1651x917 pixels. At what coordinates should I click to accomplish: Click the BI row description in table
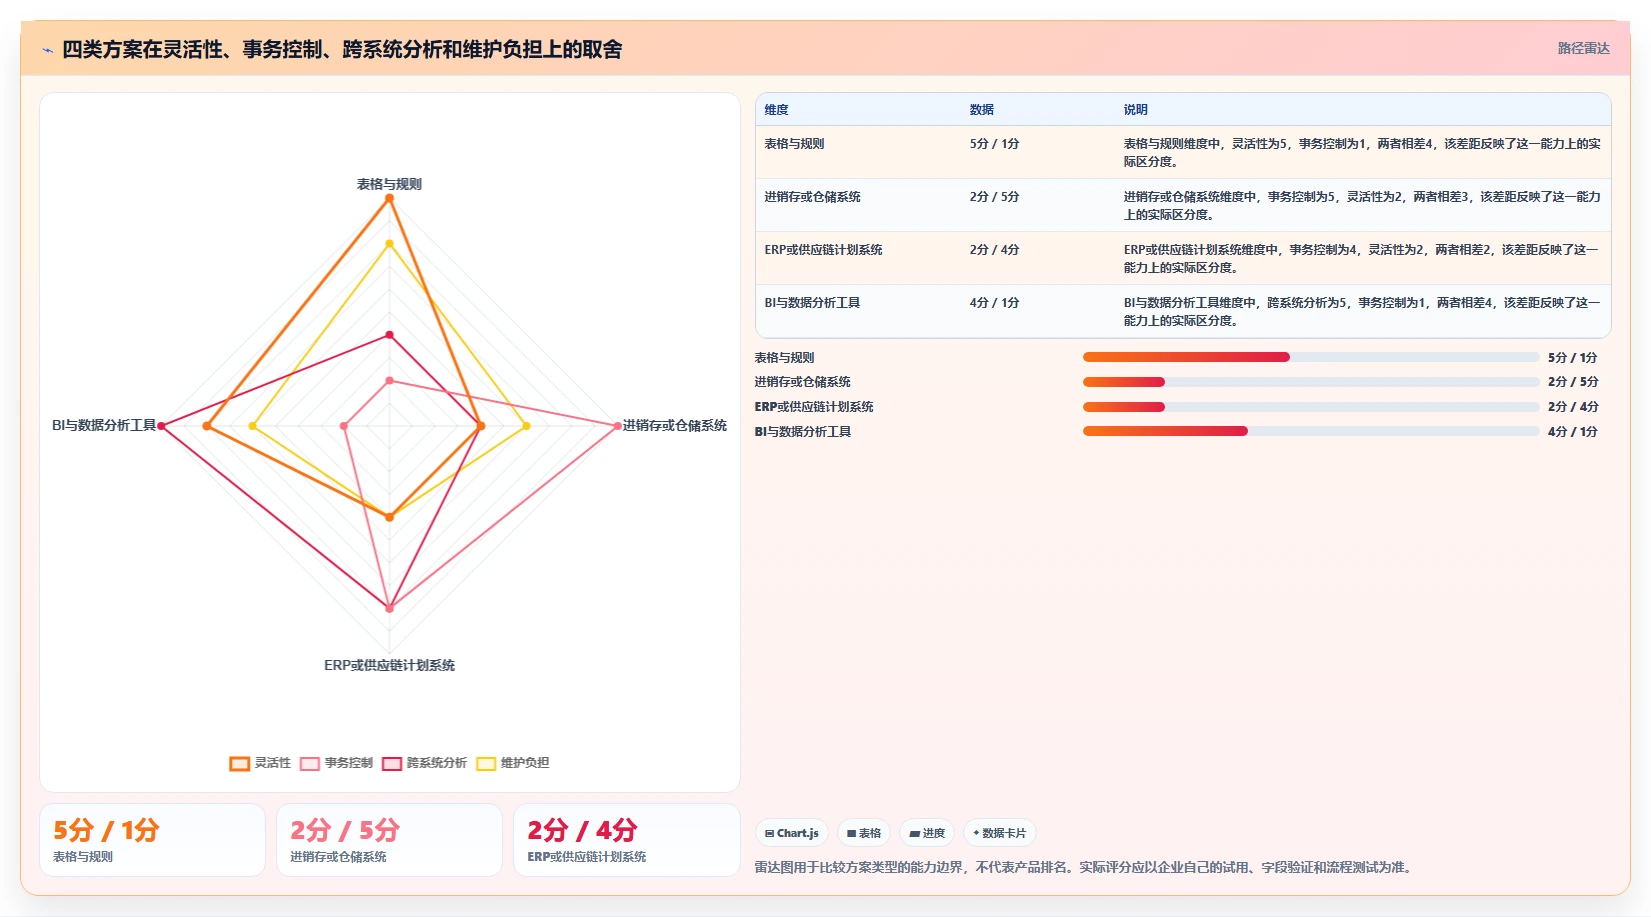point(1362,312)
